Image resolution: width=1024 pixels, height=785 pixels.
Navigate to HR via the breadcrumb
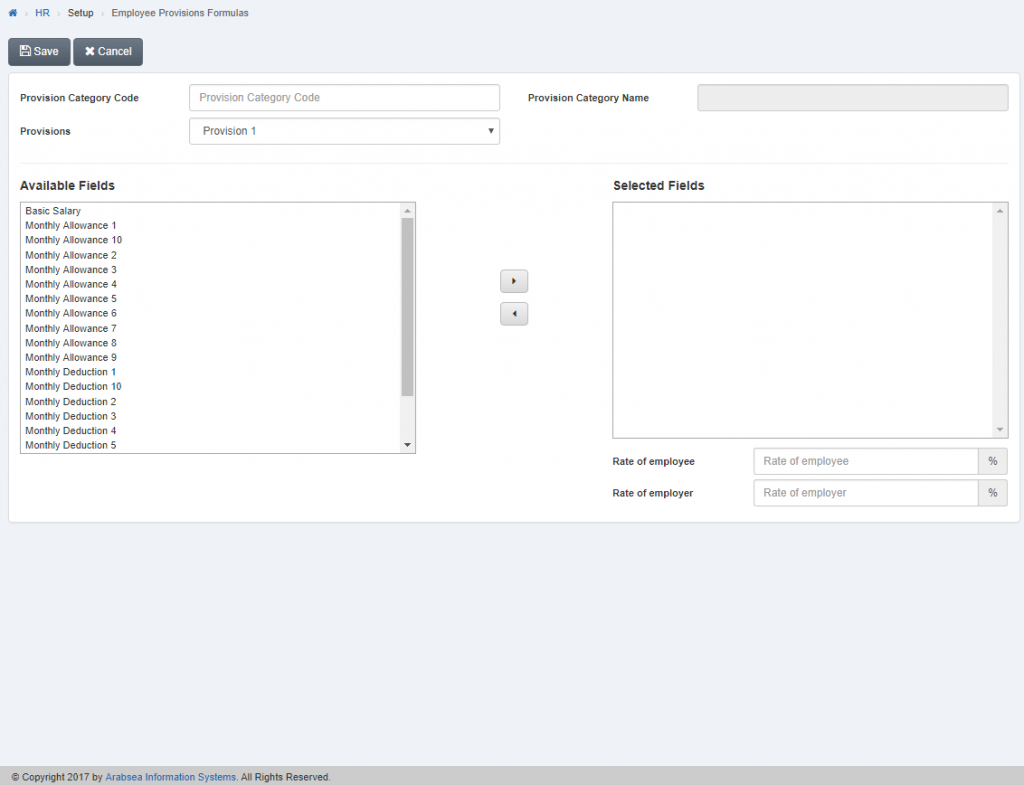(x=42, y=13)
